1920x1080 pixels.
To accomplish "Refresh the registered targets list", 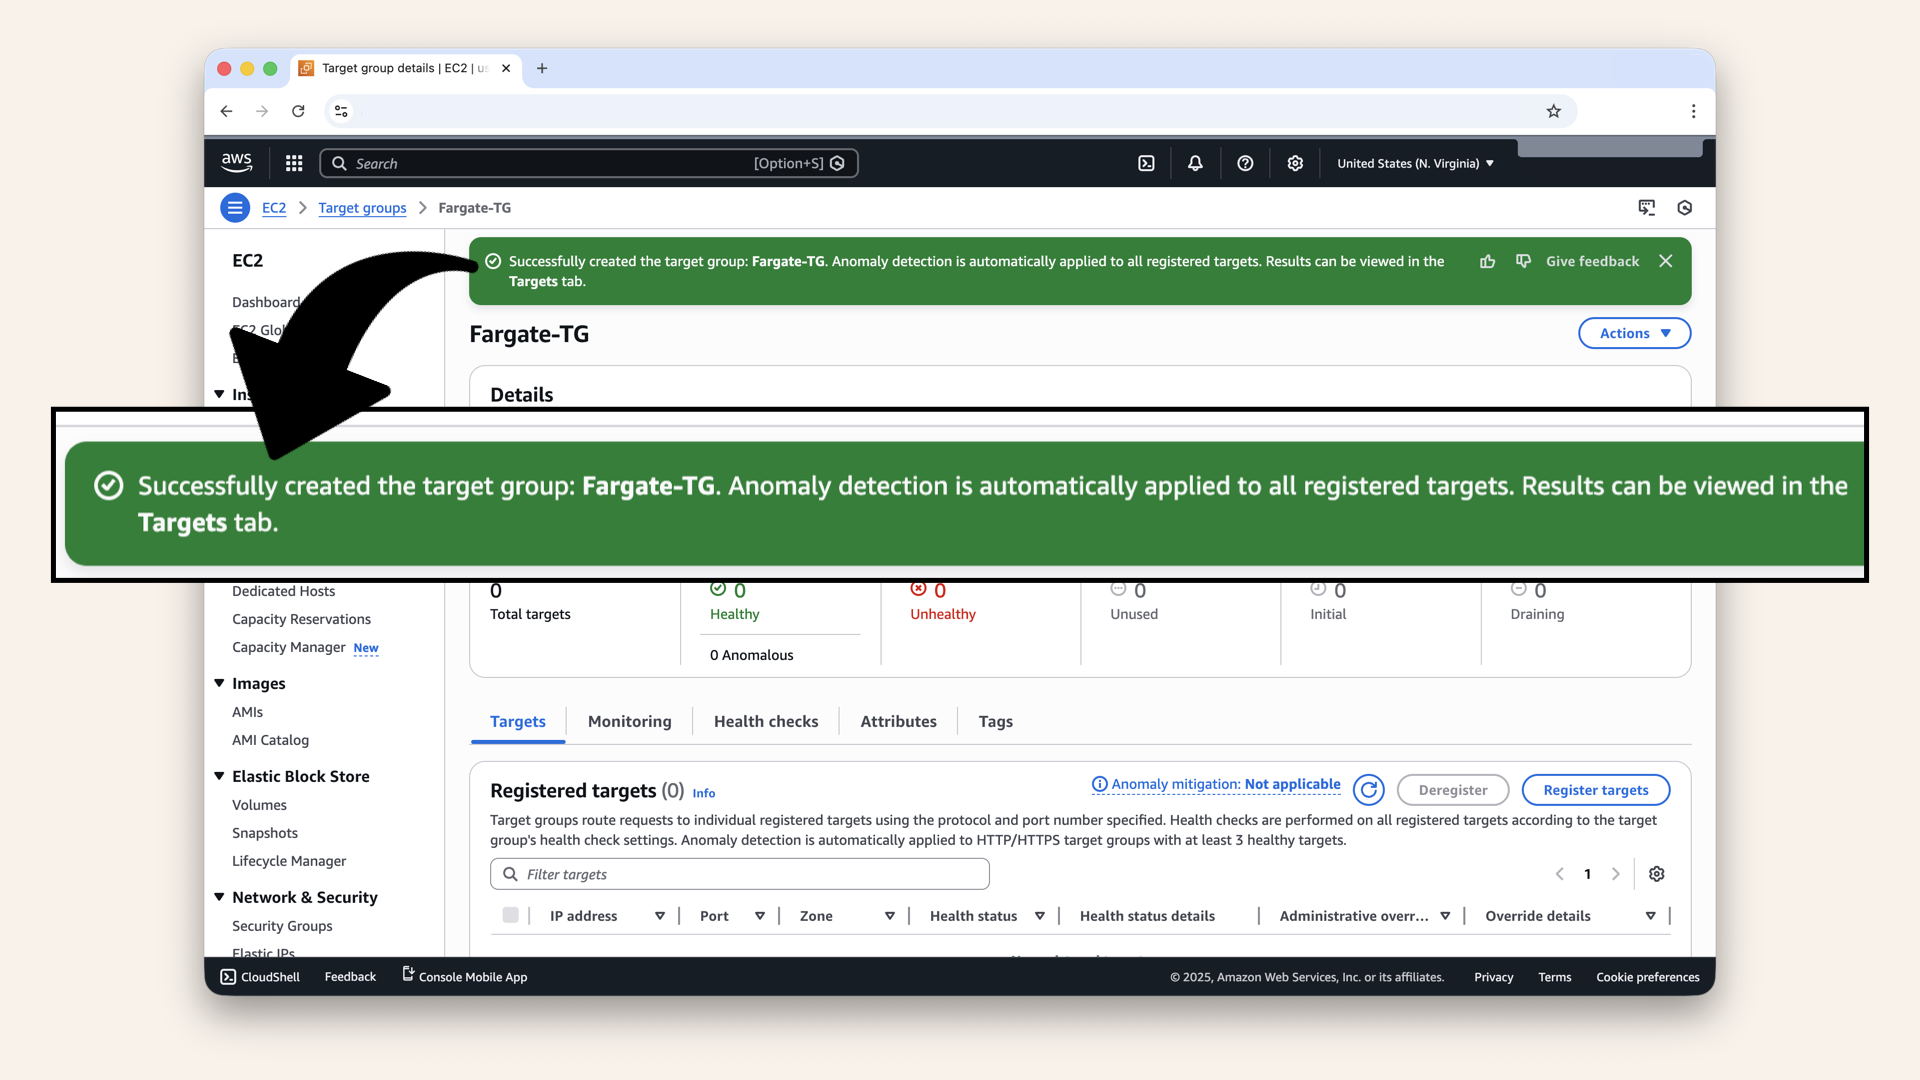I will click(x=1369, y=790).
